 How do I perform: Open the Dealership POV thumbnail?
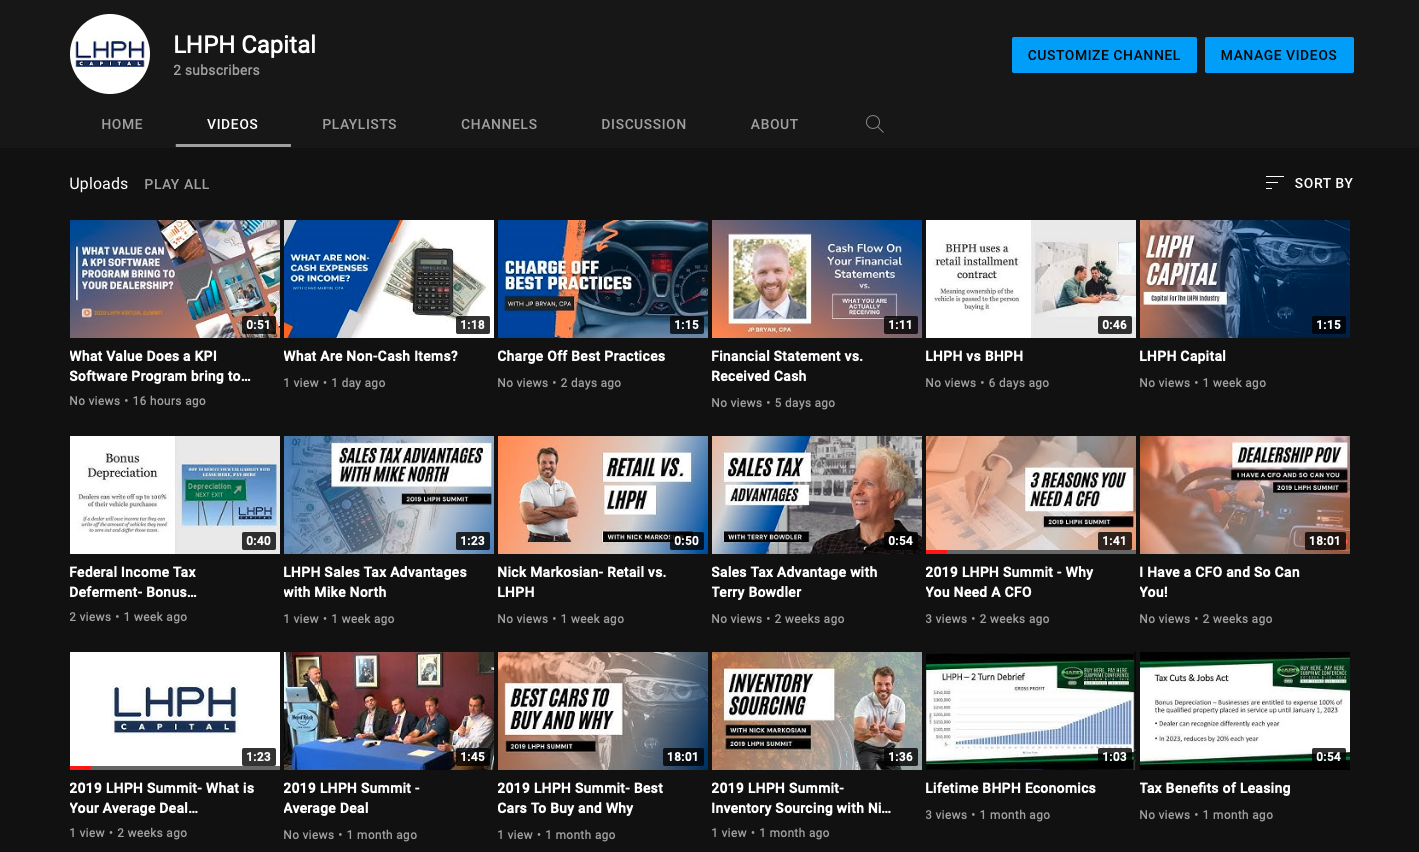(1245, 495)
